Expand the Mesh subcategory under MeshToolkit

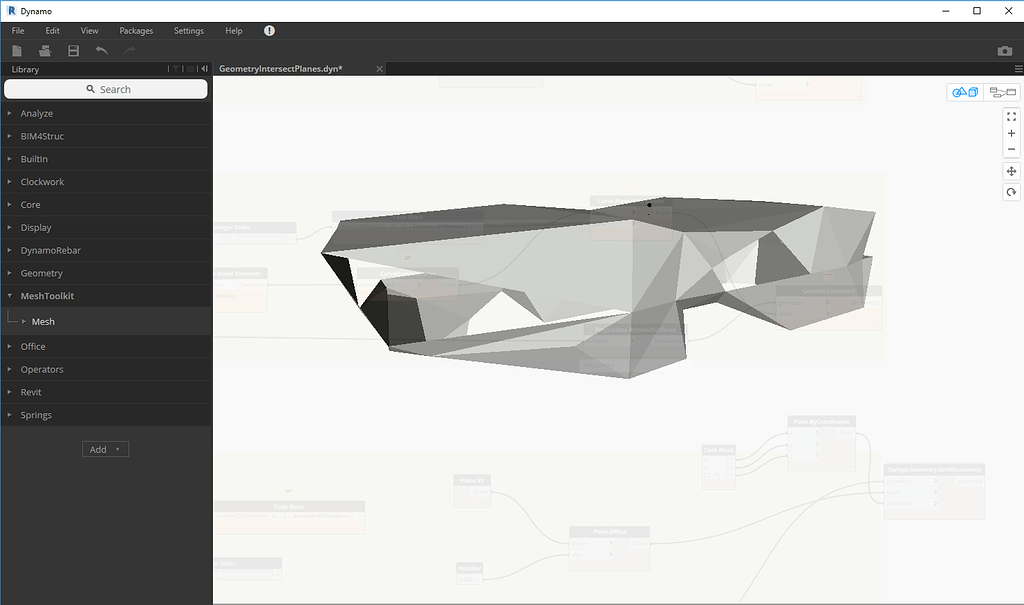pos(43,321)
